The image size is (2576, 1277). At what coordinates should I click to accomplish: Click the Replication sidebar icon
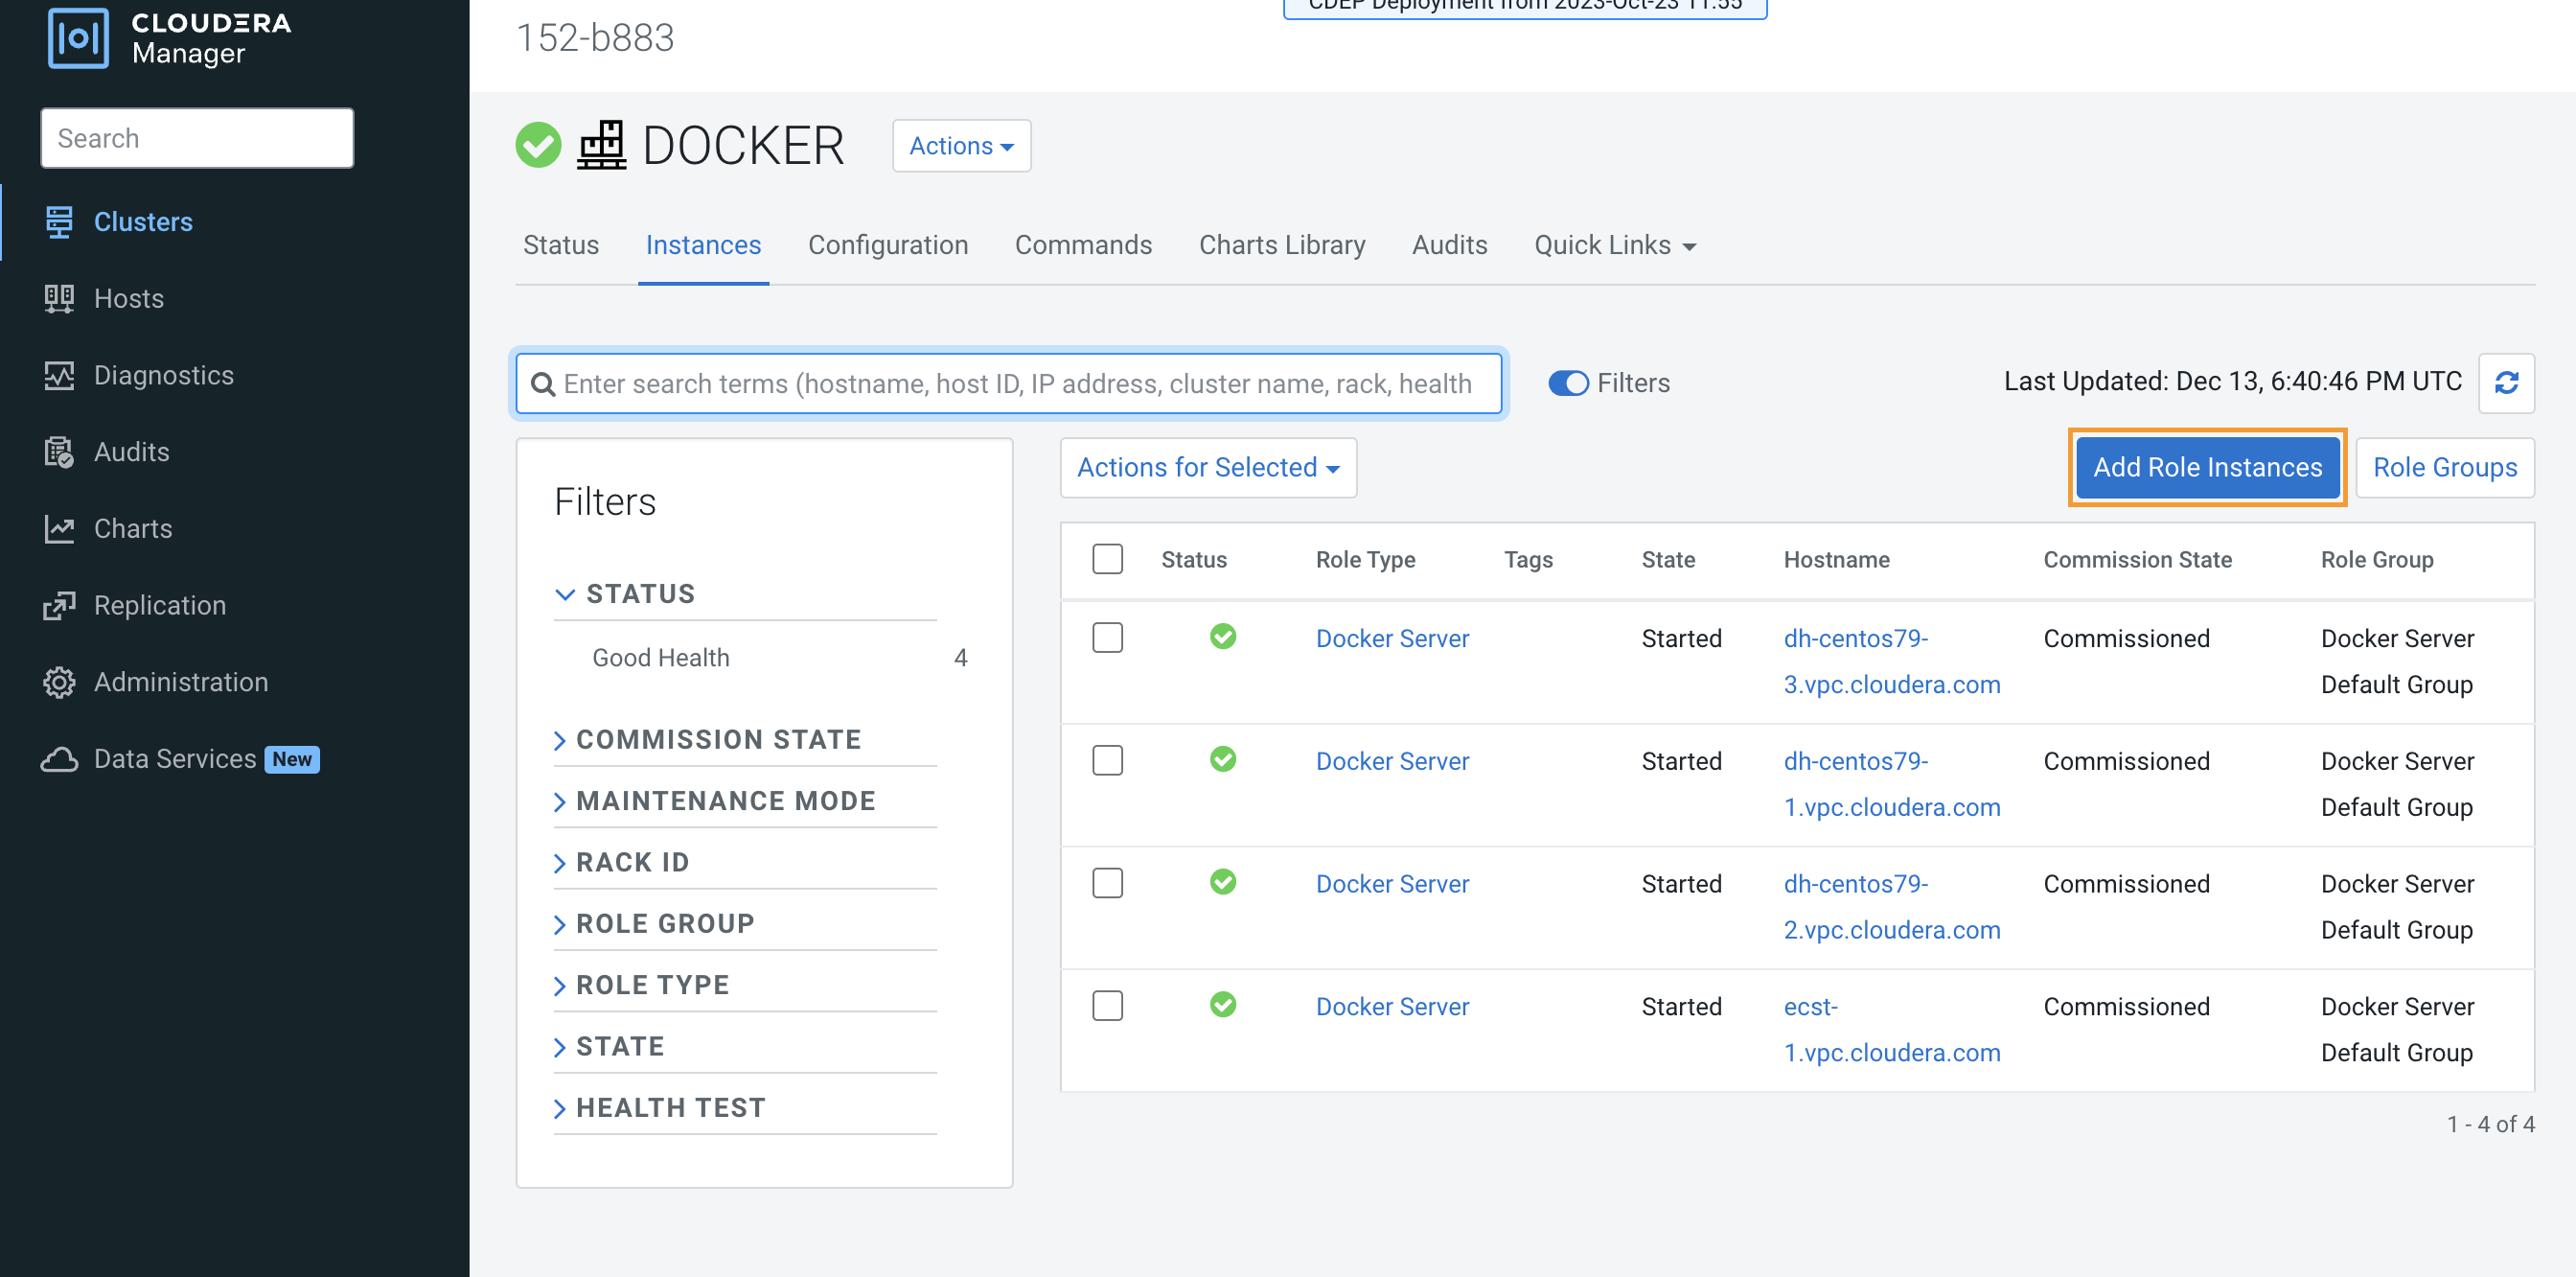point(59,606)
